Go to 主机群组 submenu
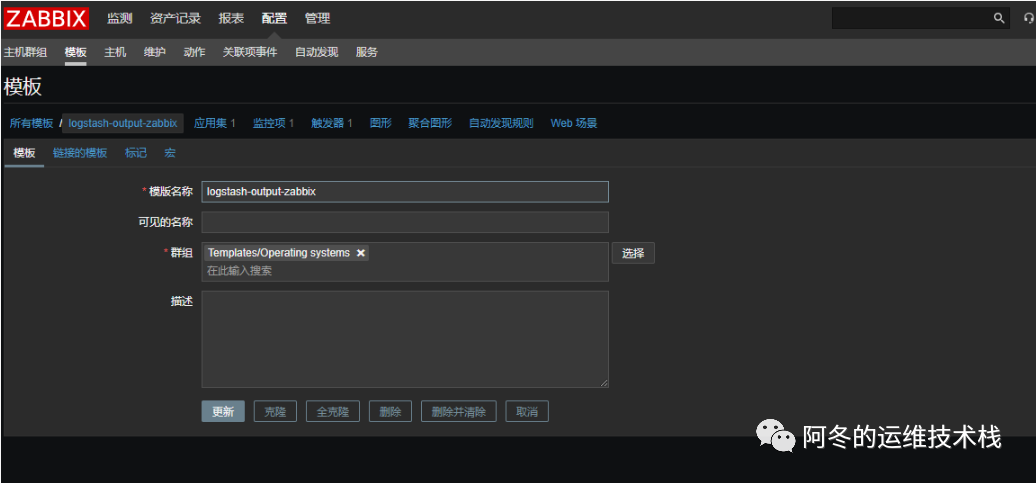This screenshot has height=483, width=1036. pyautogui.click(x=25, y=52)
